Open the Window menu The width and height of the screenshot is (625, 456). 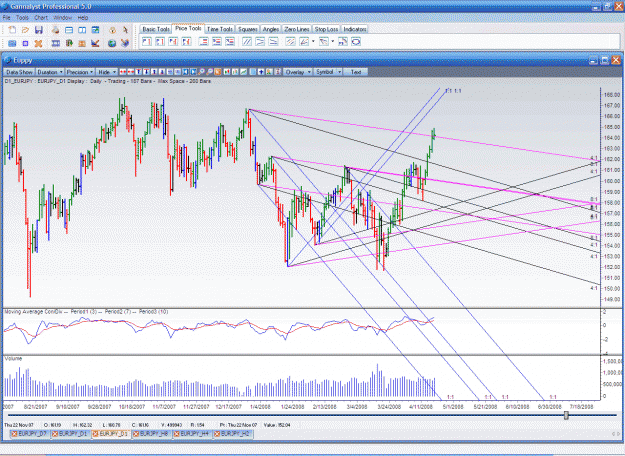click(x=63, y=18)
